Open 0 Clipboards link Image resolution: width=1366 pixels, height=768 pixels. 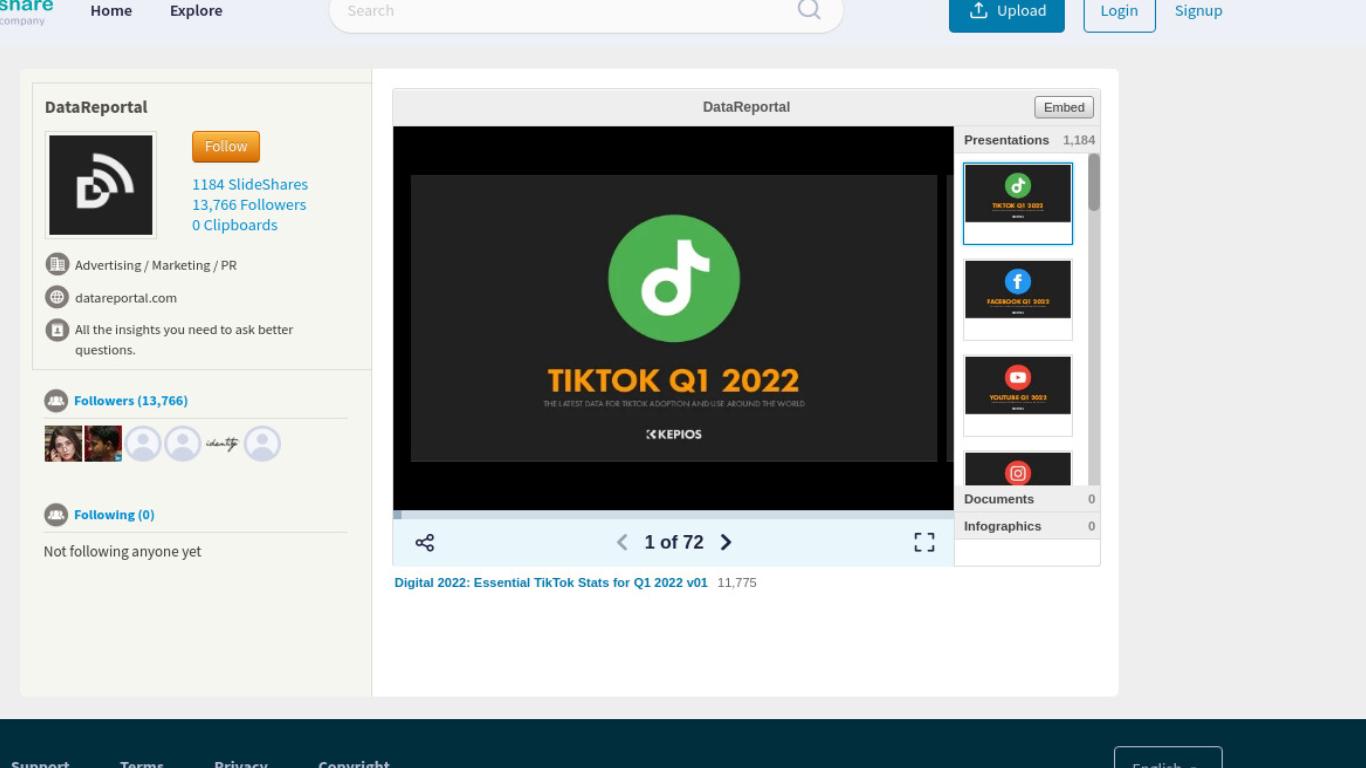pos(235,224)
